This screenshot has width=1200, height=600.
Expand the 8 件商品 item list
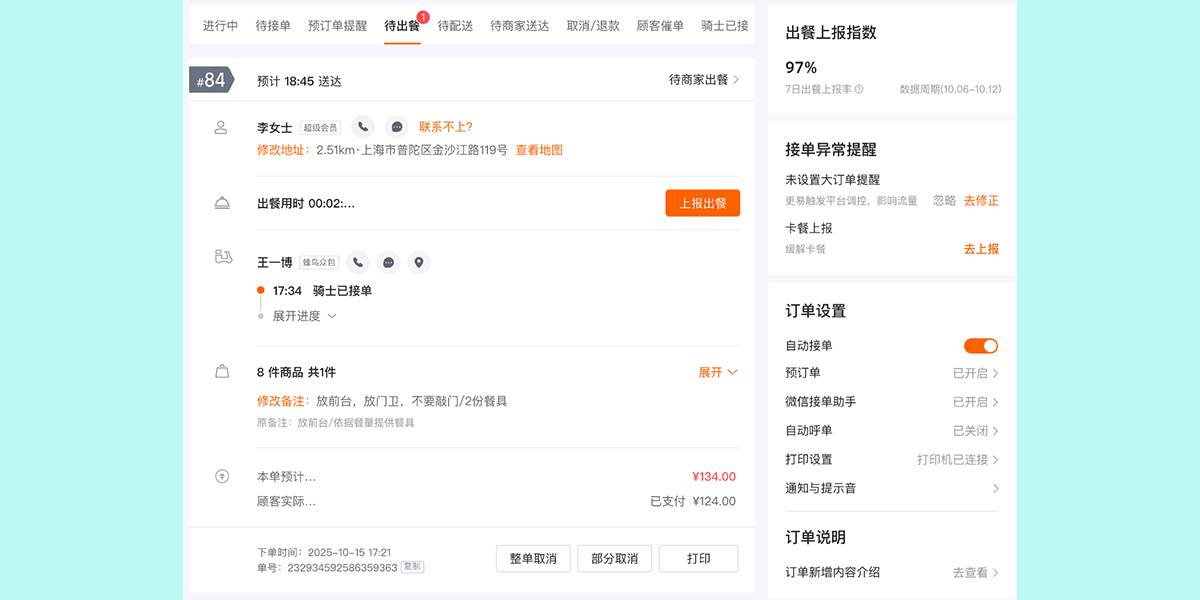pos(717,372)
